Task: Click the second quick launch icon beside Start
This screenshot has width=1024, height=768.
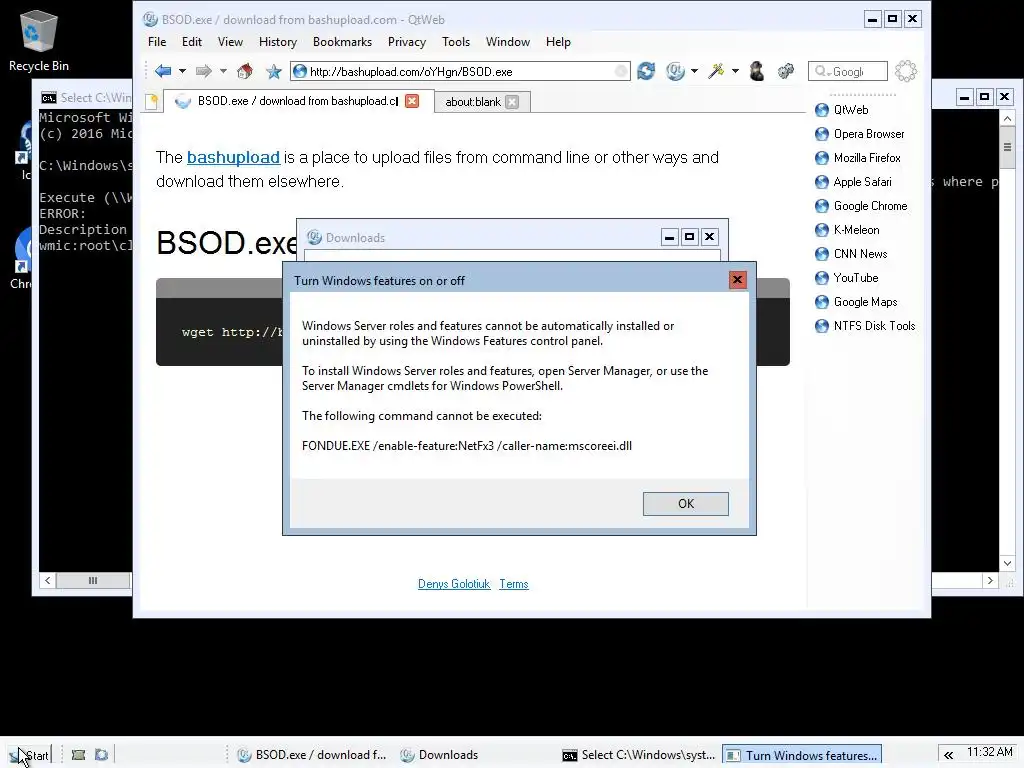Action: tap(101, 755)
